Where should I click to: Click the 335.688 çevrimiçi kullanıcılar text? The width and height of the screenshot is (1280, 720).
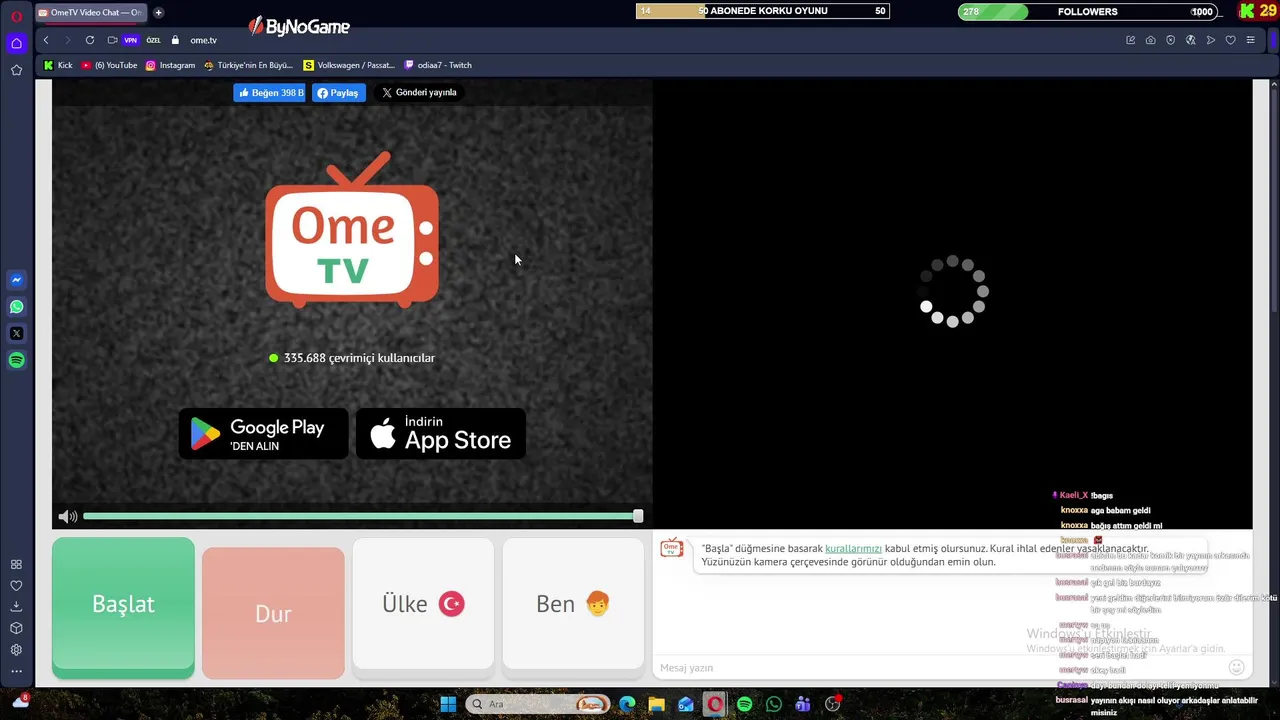click(x=359, y=358)
